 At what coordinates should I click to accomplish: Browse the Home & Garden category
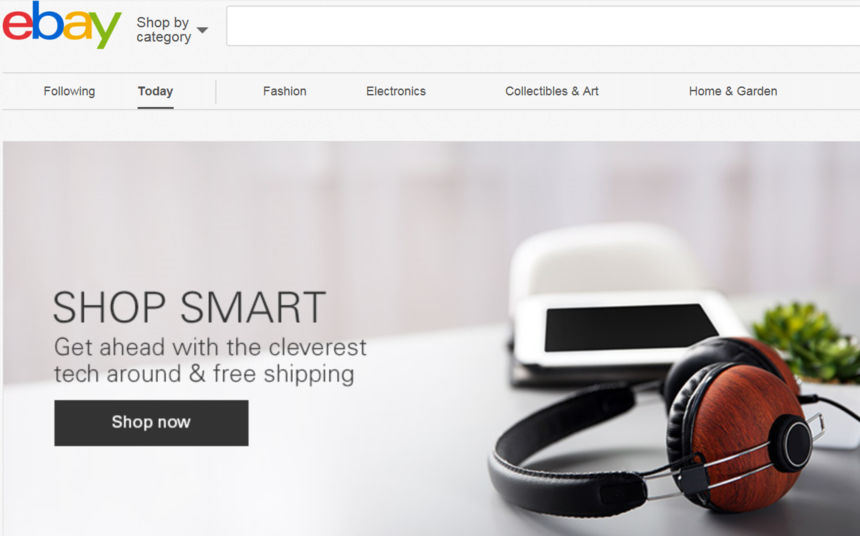(x=733, y=91)
